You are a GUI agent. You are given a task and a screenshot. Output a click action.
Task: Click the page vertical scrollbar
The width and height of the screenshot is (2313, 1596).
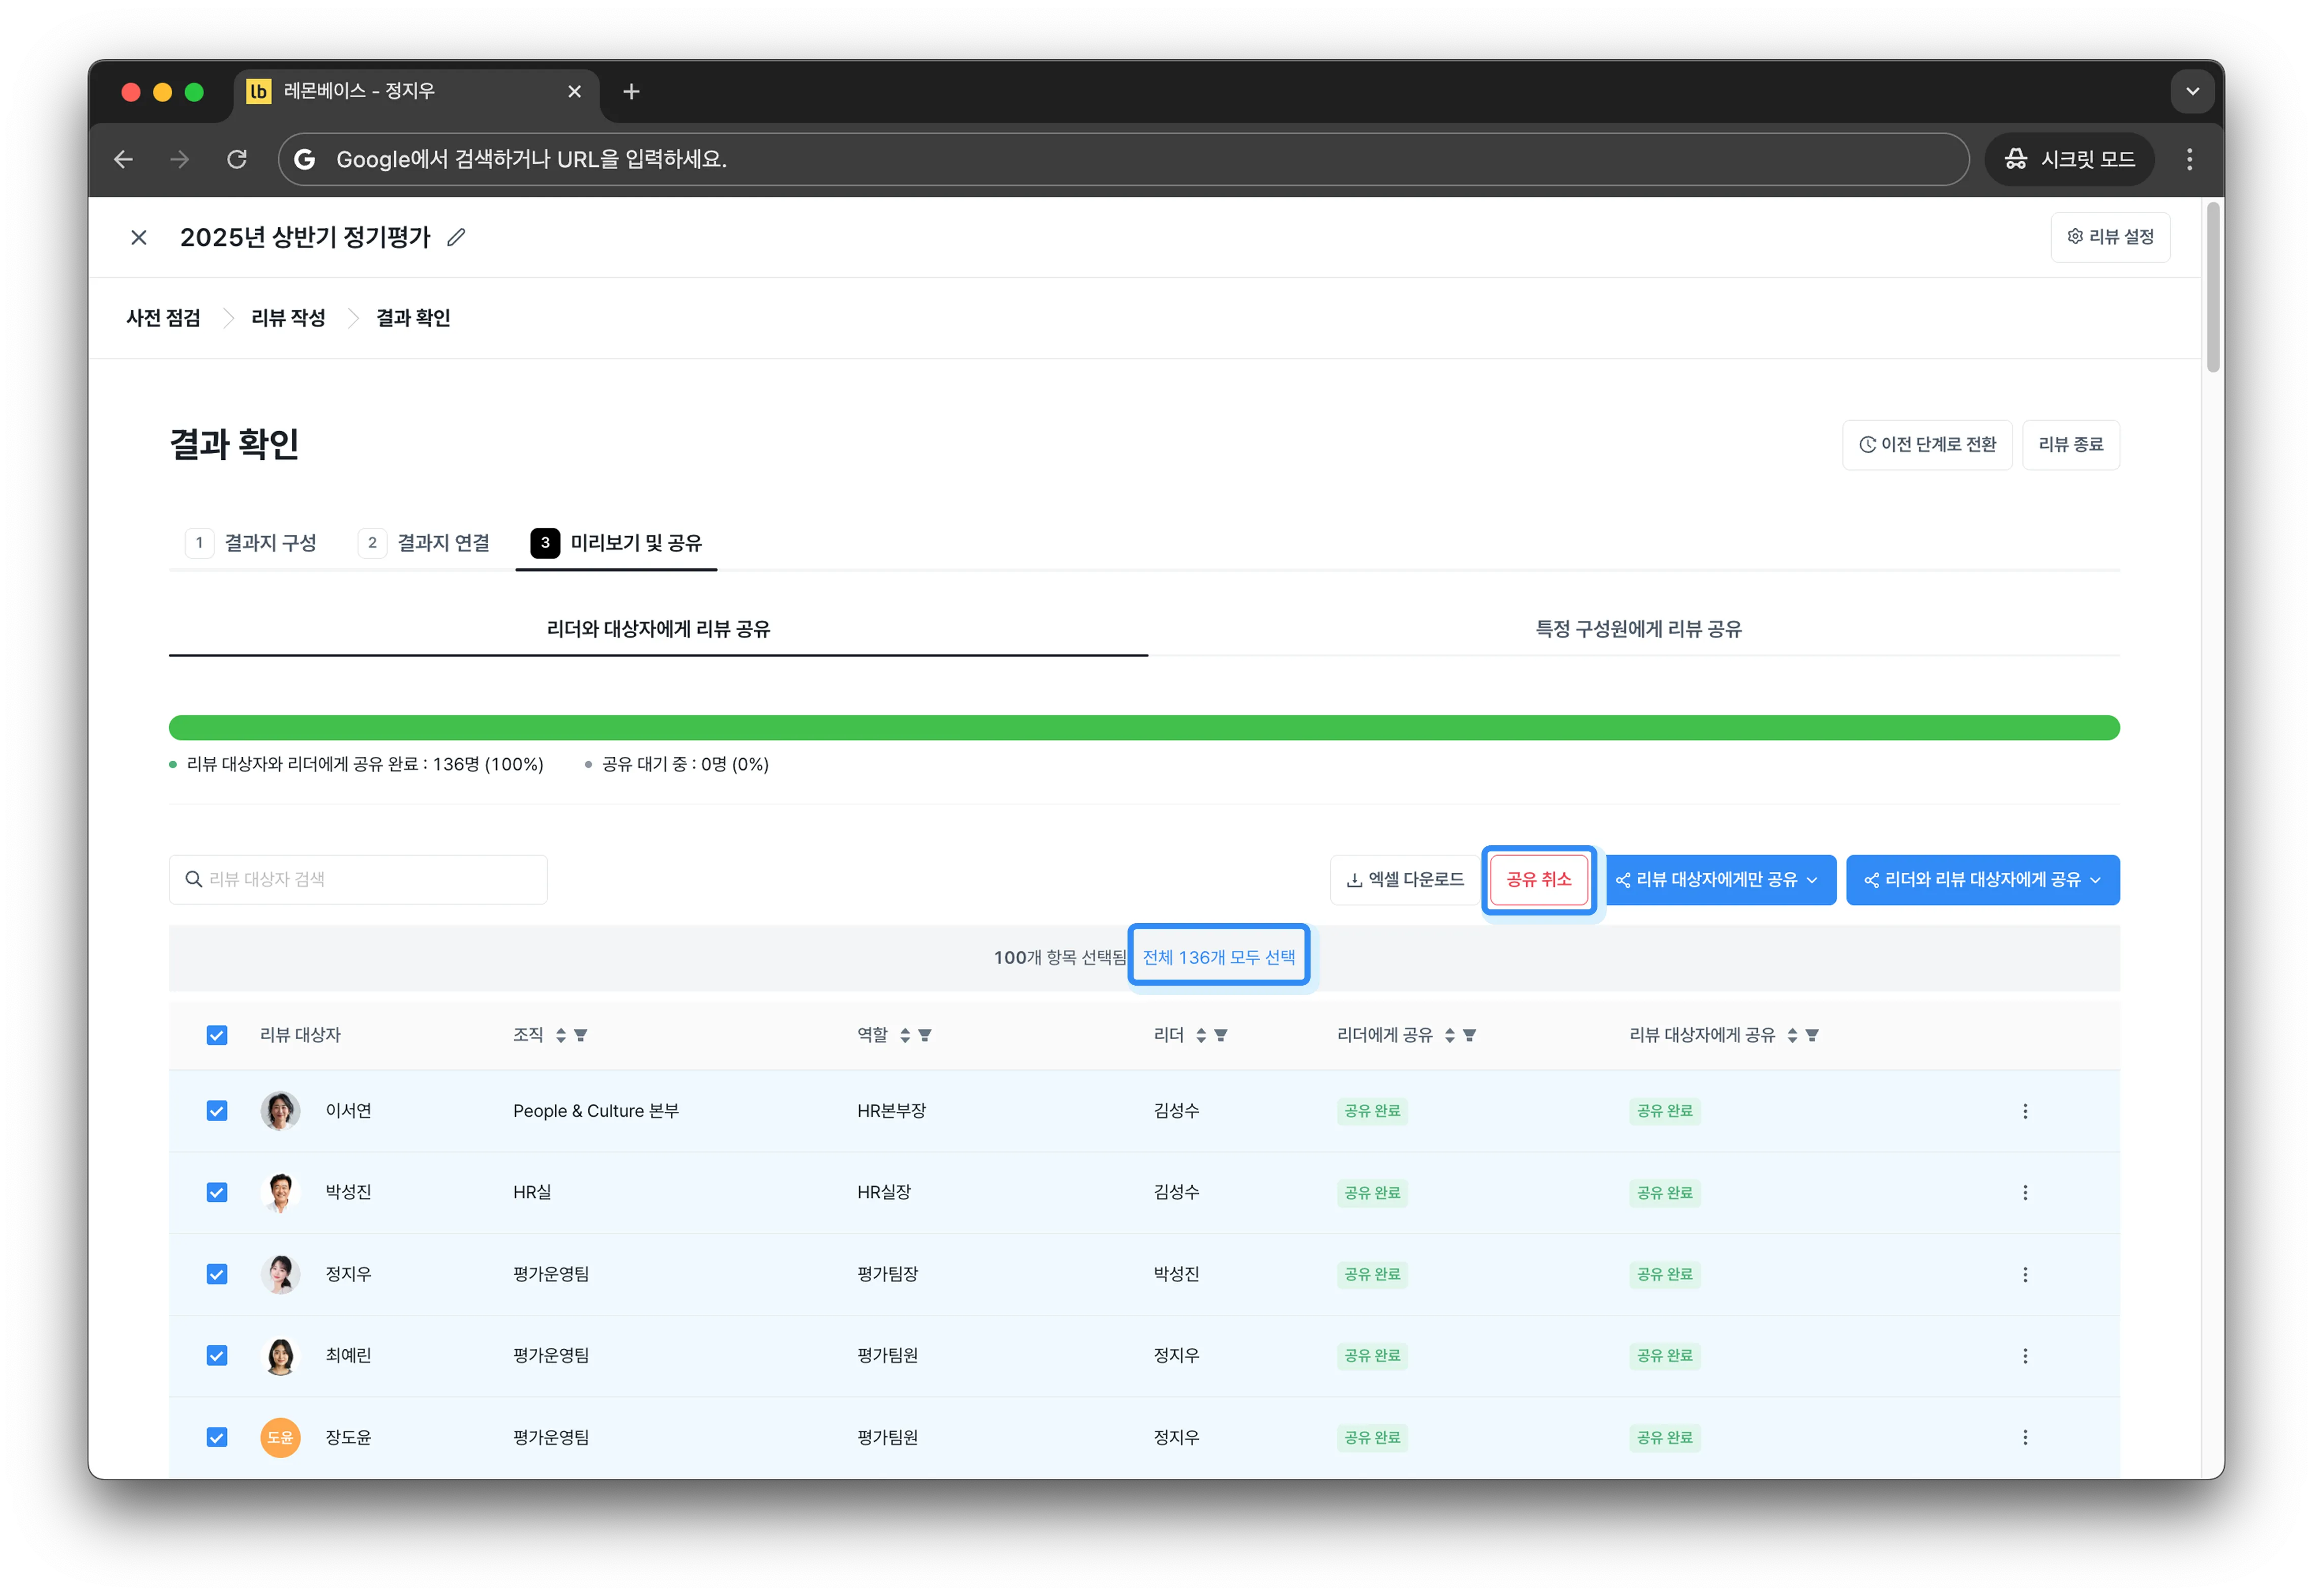tap(2213, 288)
